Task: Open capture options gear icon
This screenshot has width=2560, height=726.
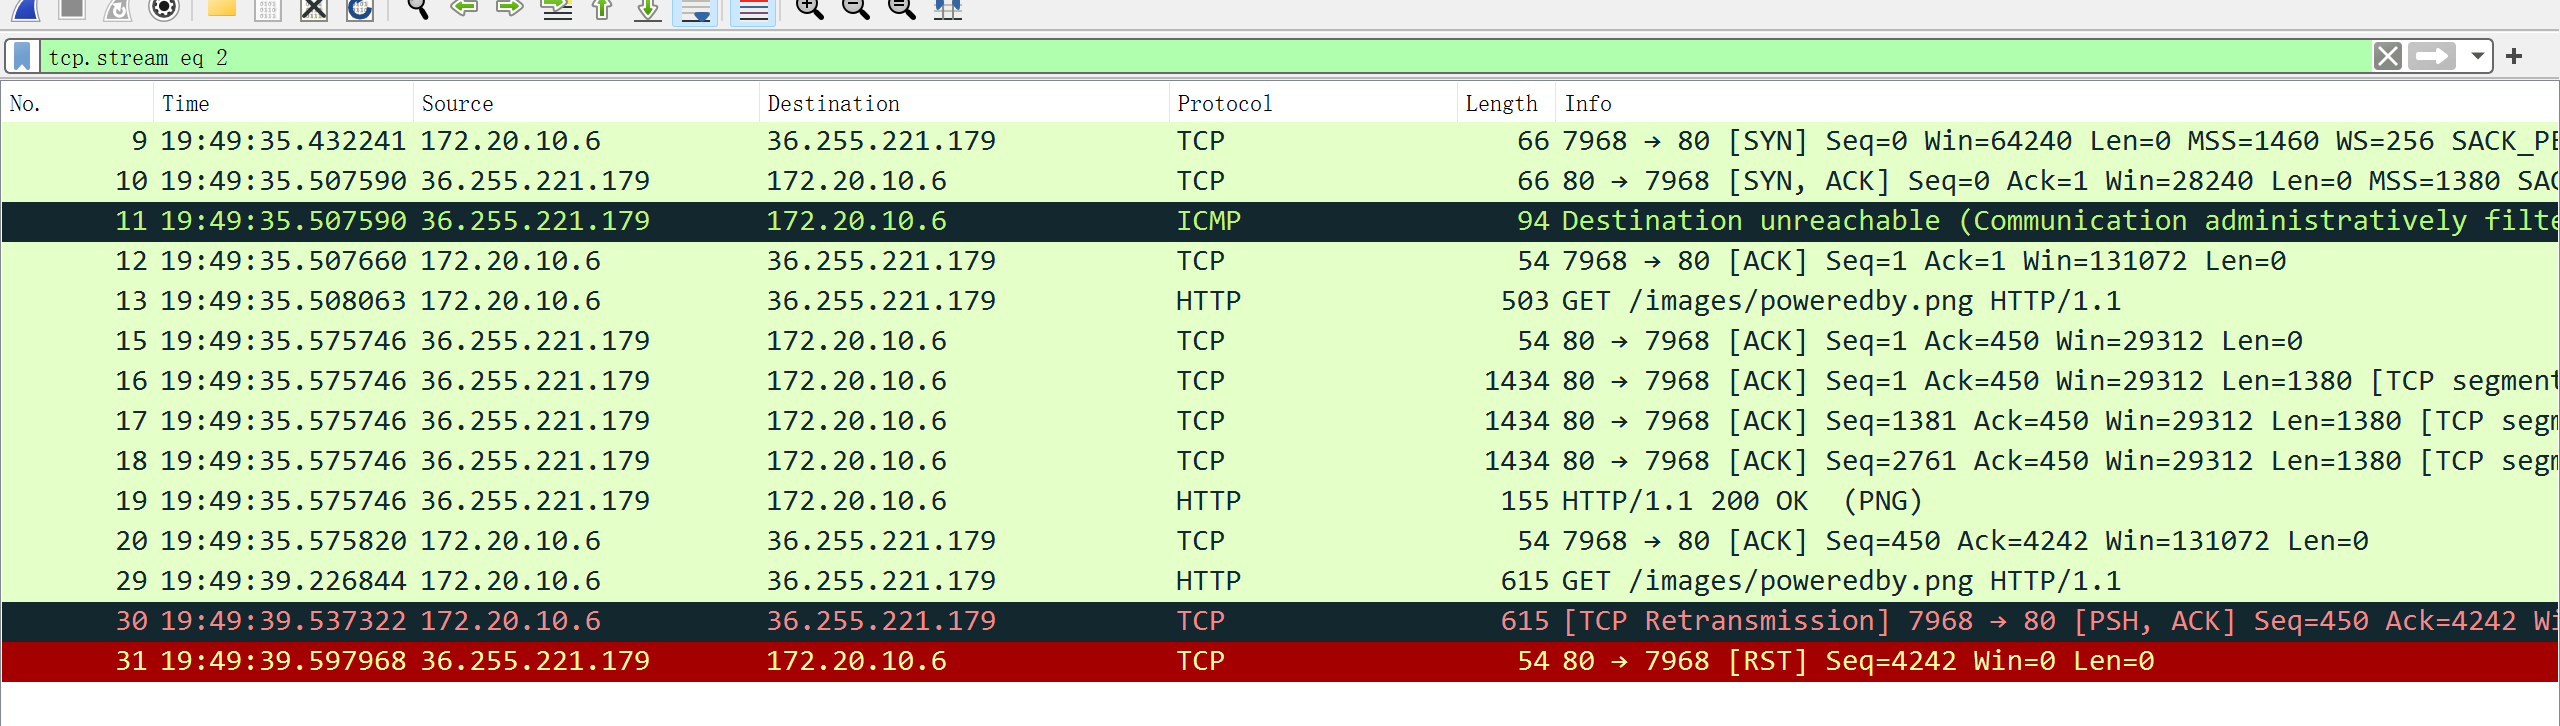Action: (x=163, y=9)
